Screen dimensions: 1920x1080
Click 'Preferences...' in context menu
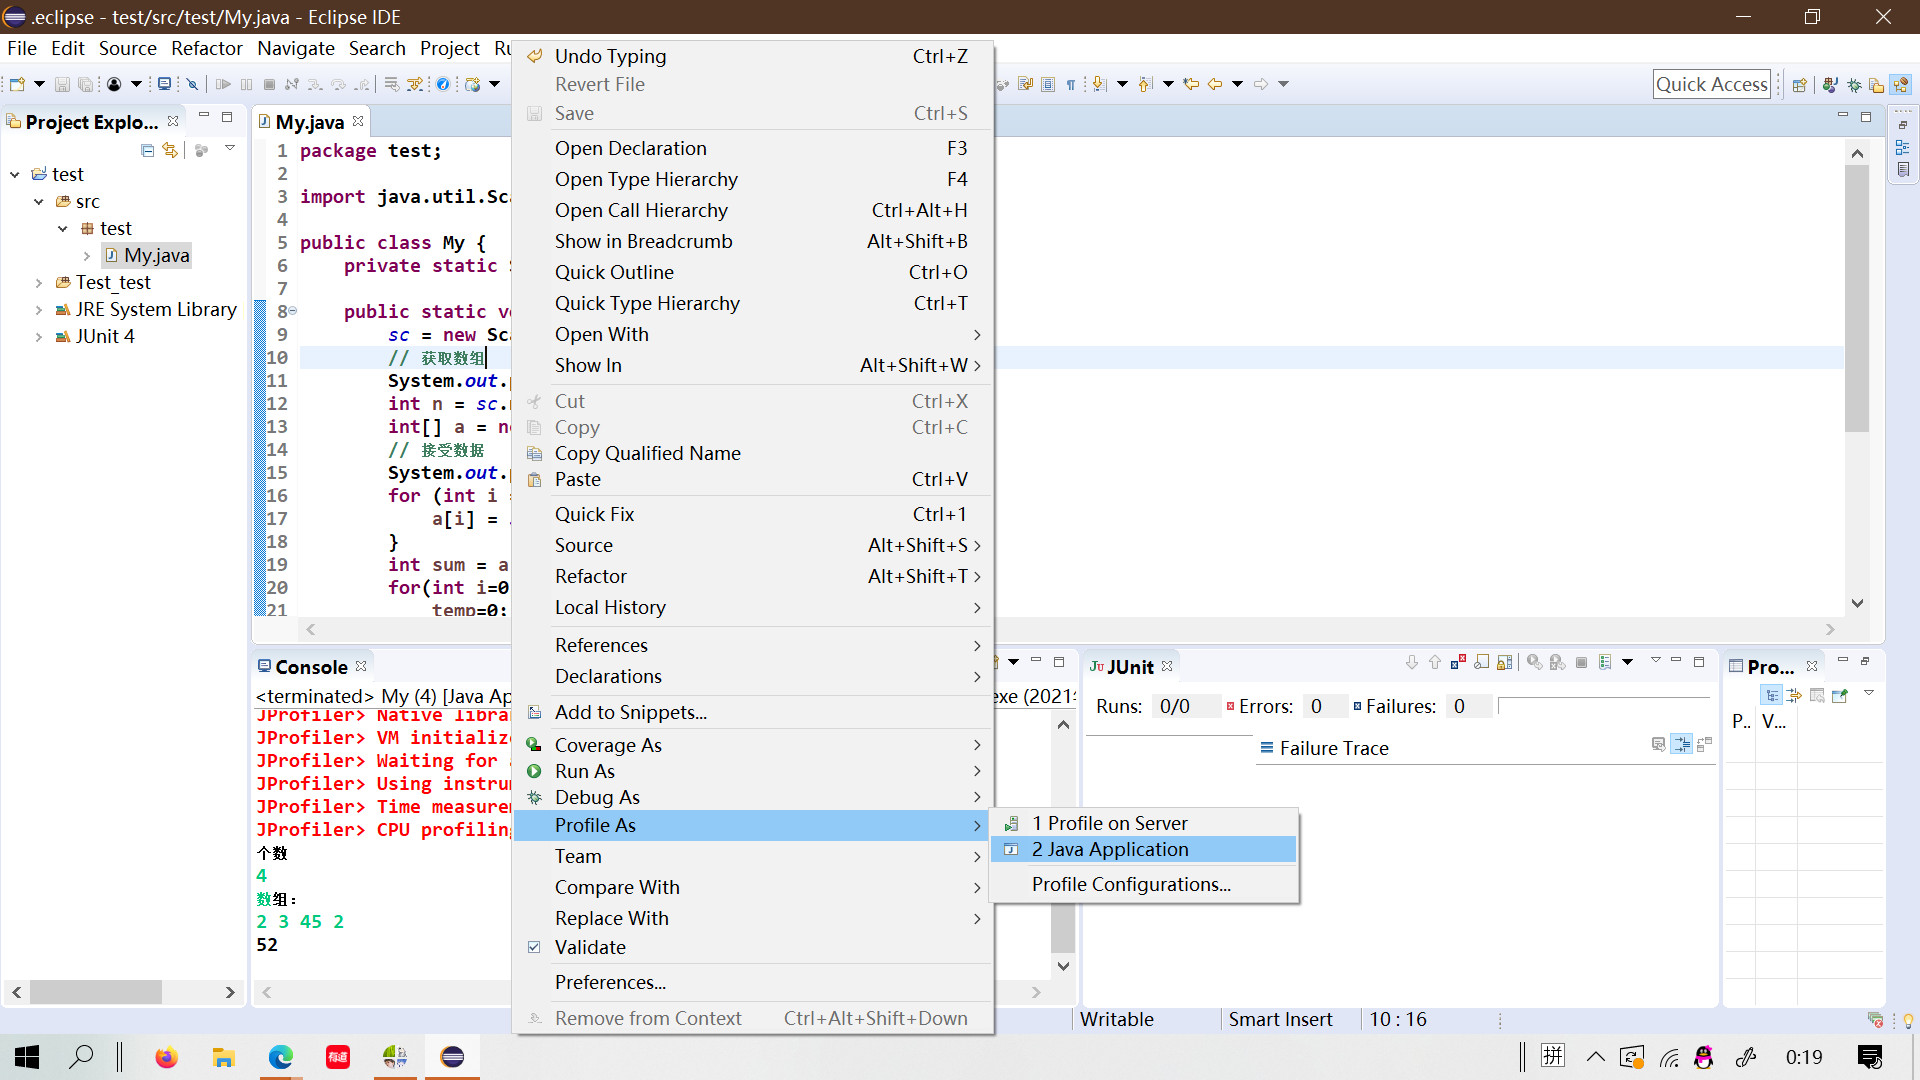610,982
